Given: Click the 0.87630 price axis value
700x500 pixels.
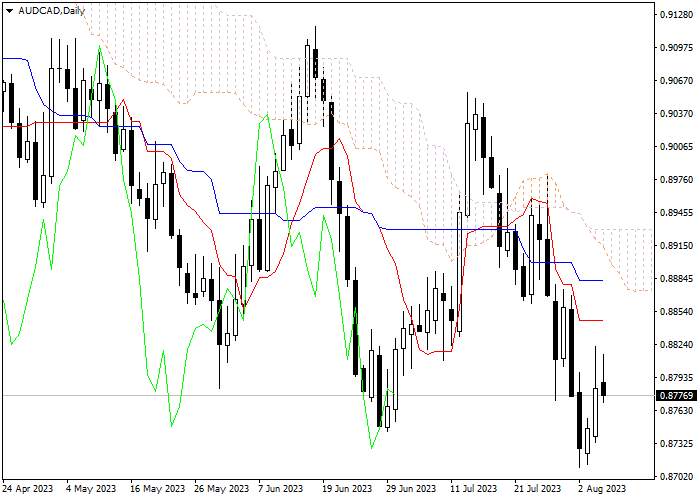Looking at the screenshot, I should [678, 410].
